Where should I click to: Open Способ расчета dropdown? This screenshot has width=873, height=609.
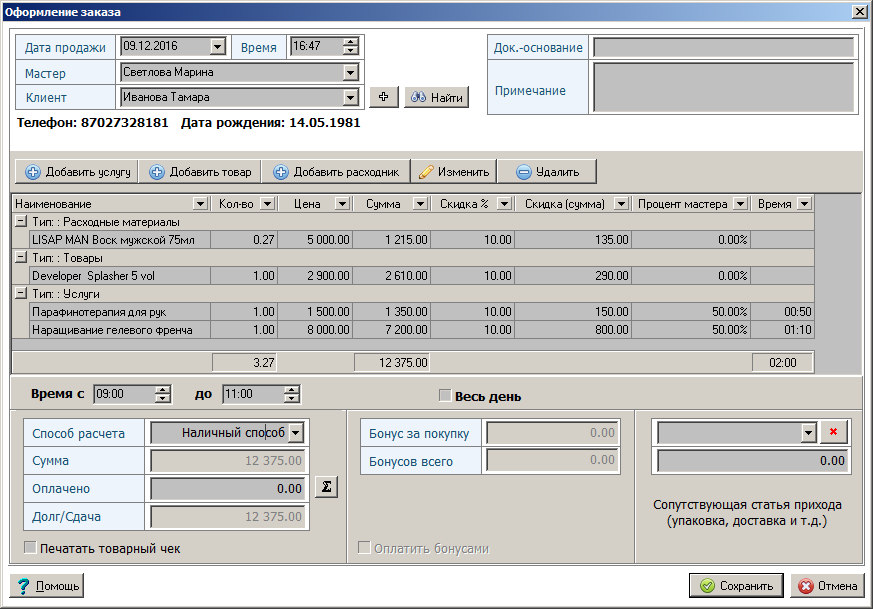tap(297, 433)
